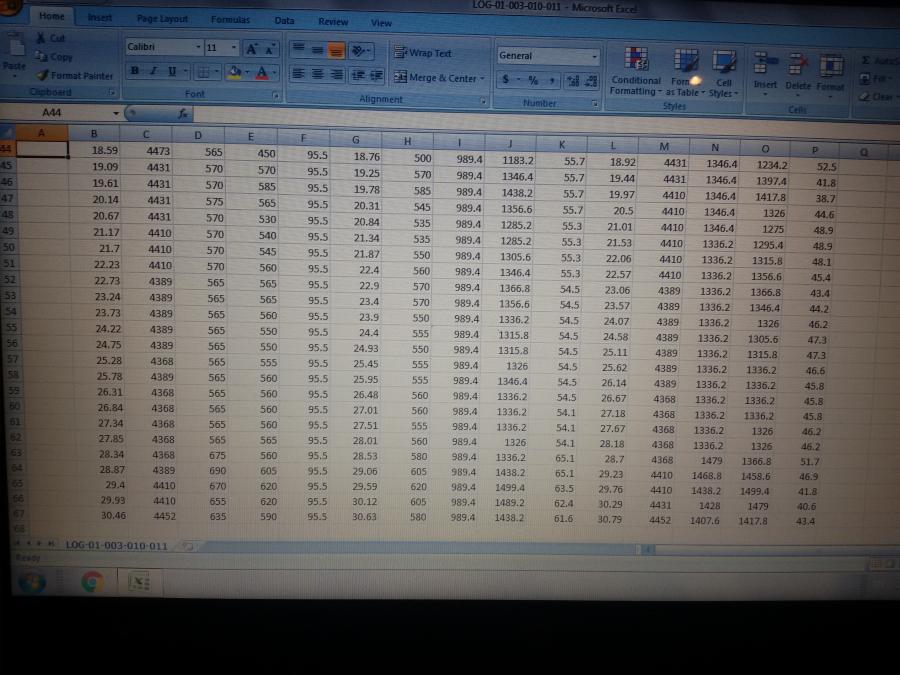This screenshot has height=675, width=900.
Task: Toggle Wrap Text on selected cells
Action: 424,53
